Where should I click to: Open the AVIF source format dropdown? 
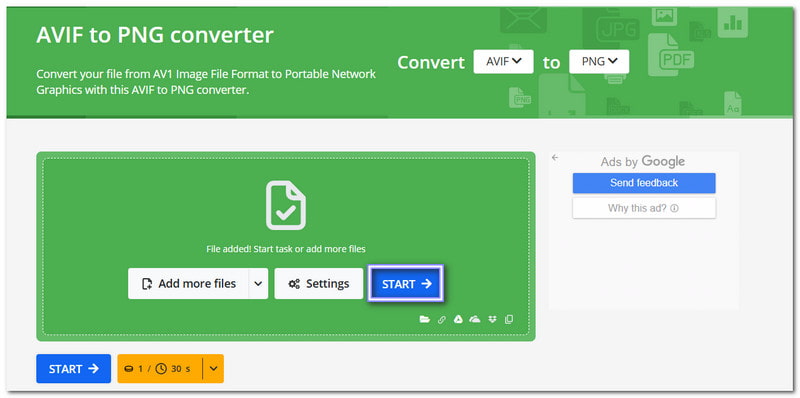click(x=503, y=62)
